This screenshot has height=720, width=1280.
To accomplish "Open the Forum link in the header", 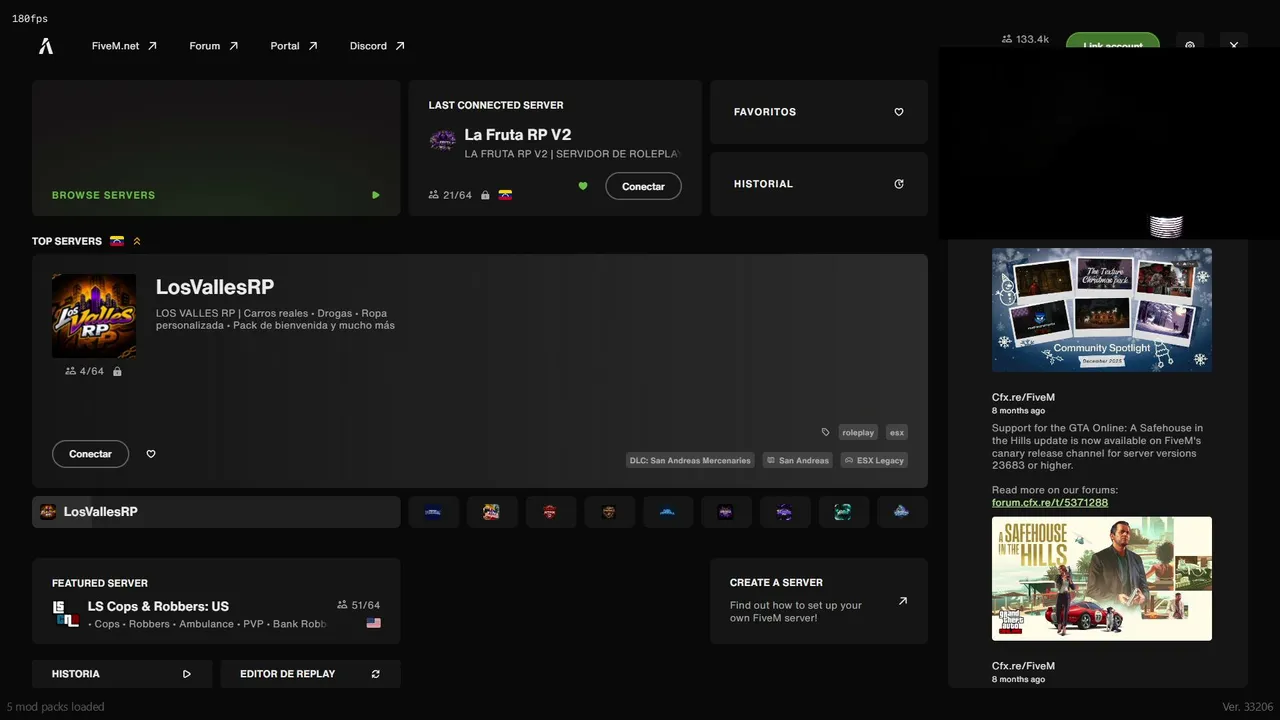I will 214,46.
